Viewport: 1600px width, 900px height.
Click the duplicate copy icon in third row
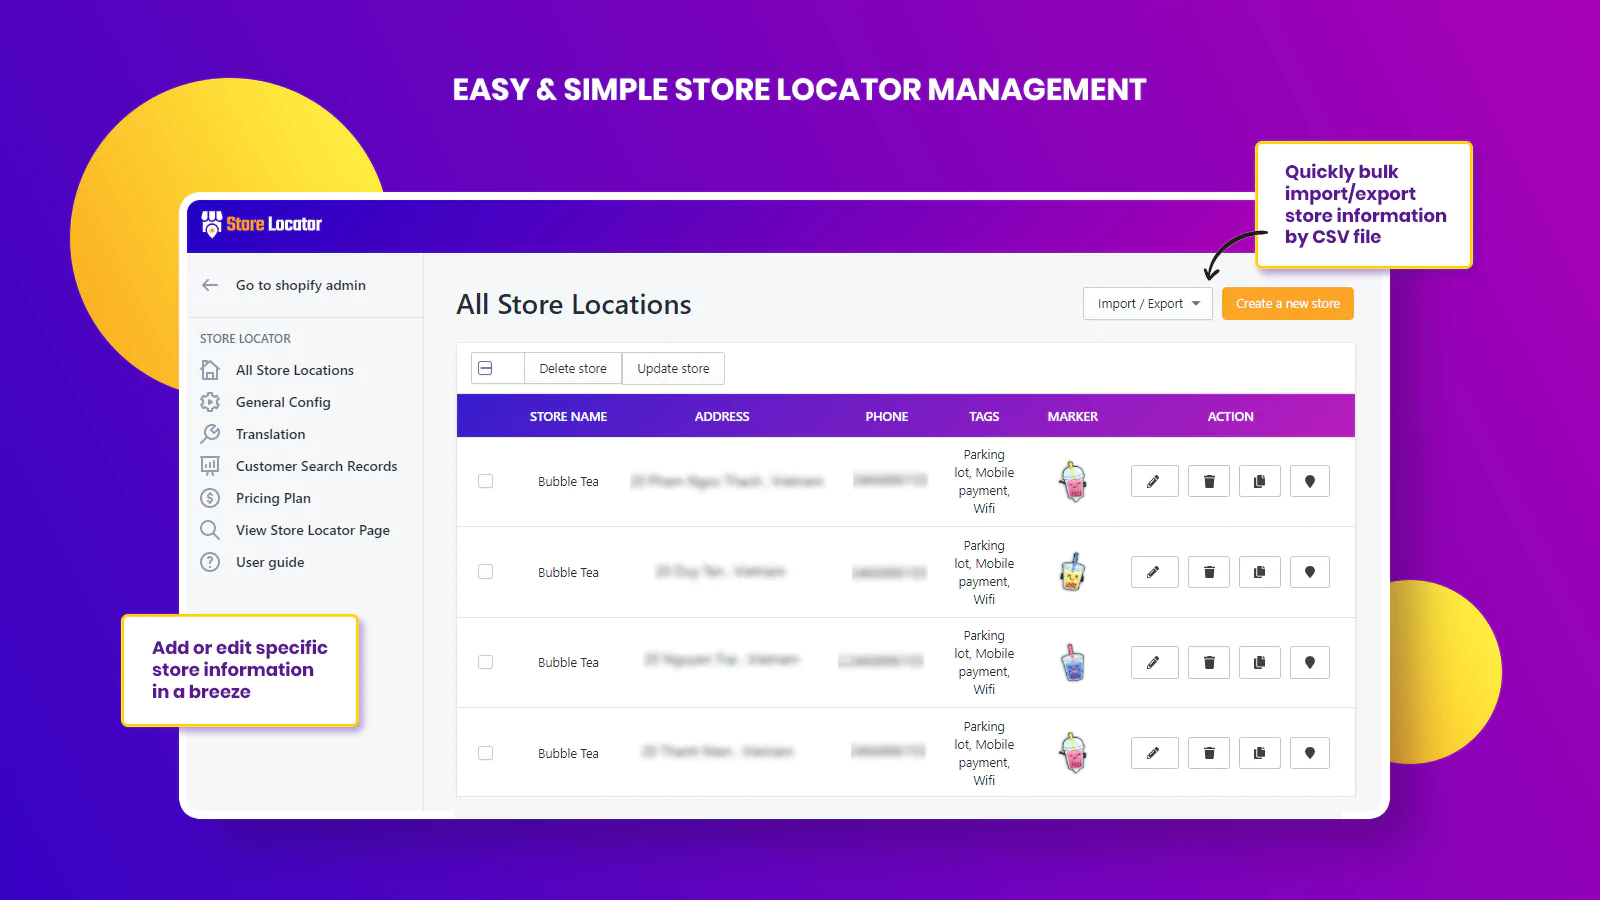tap(1259, 662)
